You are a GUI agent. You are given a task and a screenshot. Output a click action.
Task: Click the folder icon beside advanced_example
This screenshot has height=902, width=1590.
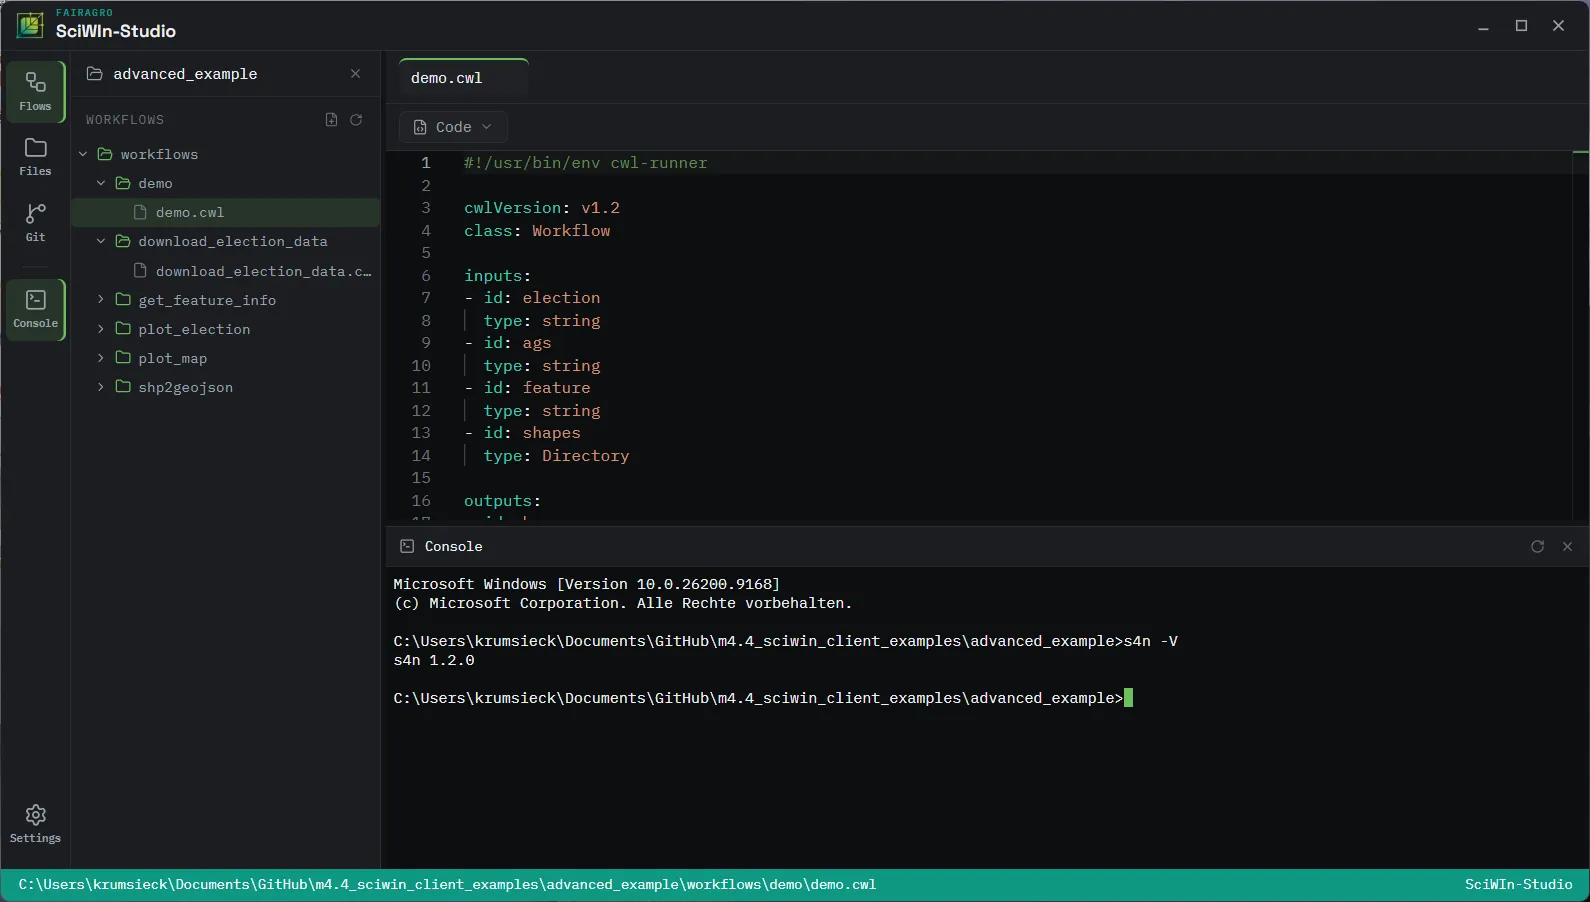95,74
